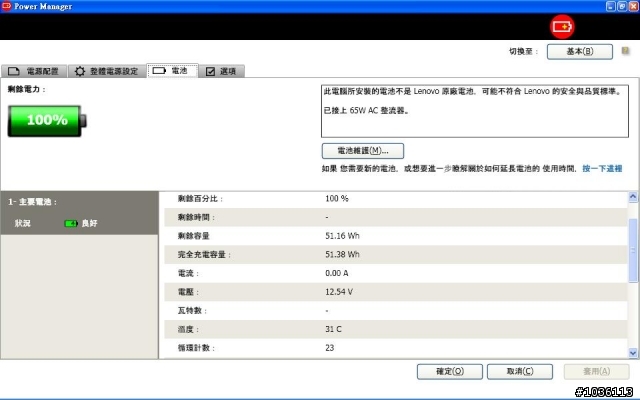Click the 電流 value 0.00 A
This screenshot has height=400, width=640.
click(x=337, y=273)
